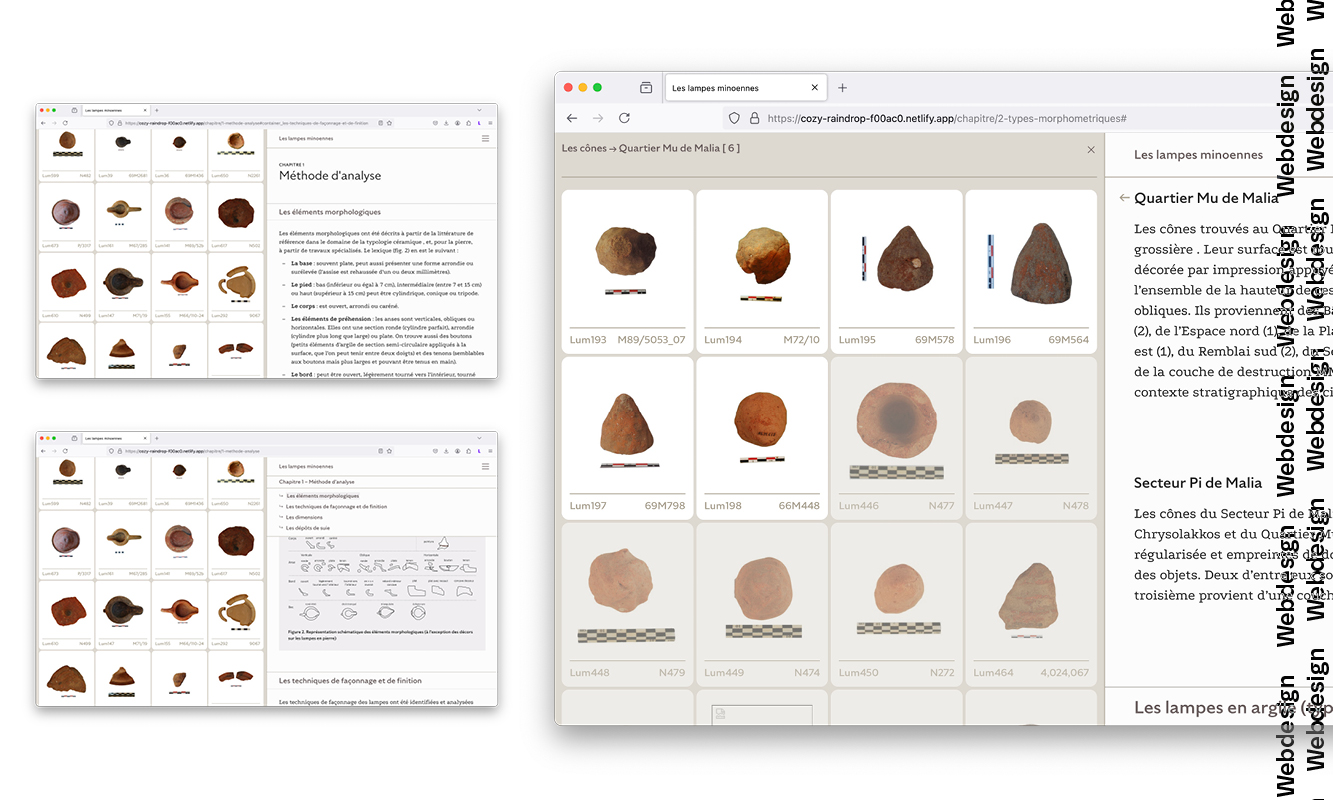Open Firefox application menu in Méthode d'analyse heading window
Image resolution: width=1333 pixels, height=800 pixels.
coord(490,123)
